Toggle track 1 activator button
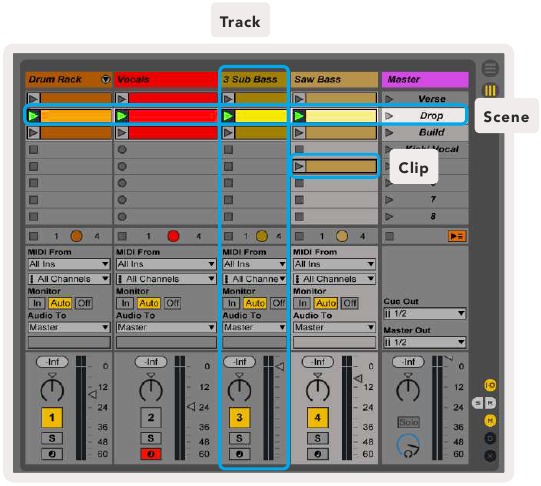The width and height of the screenshot is (541, 486). click(x=52, y=418)
